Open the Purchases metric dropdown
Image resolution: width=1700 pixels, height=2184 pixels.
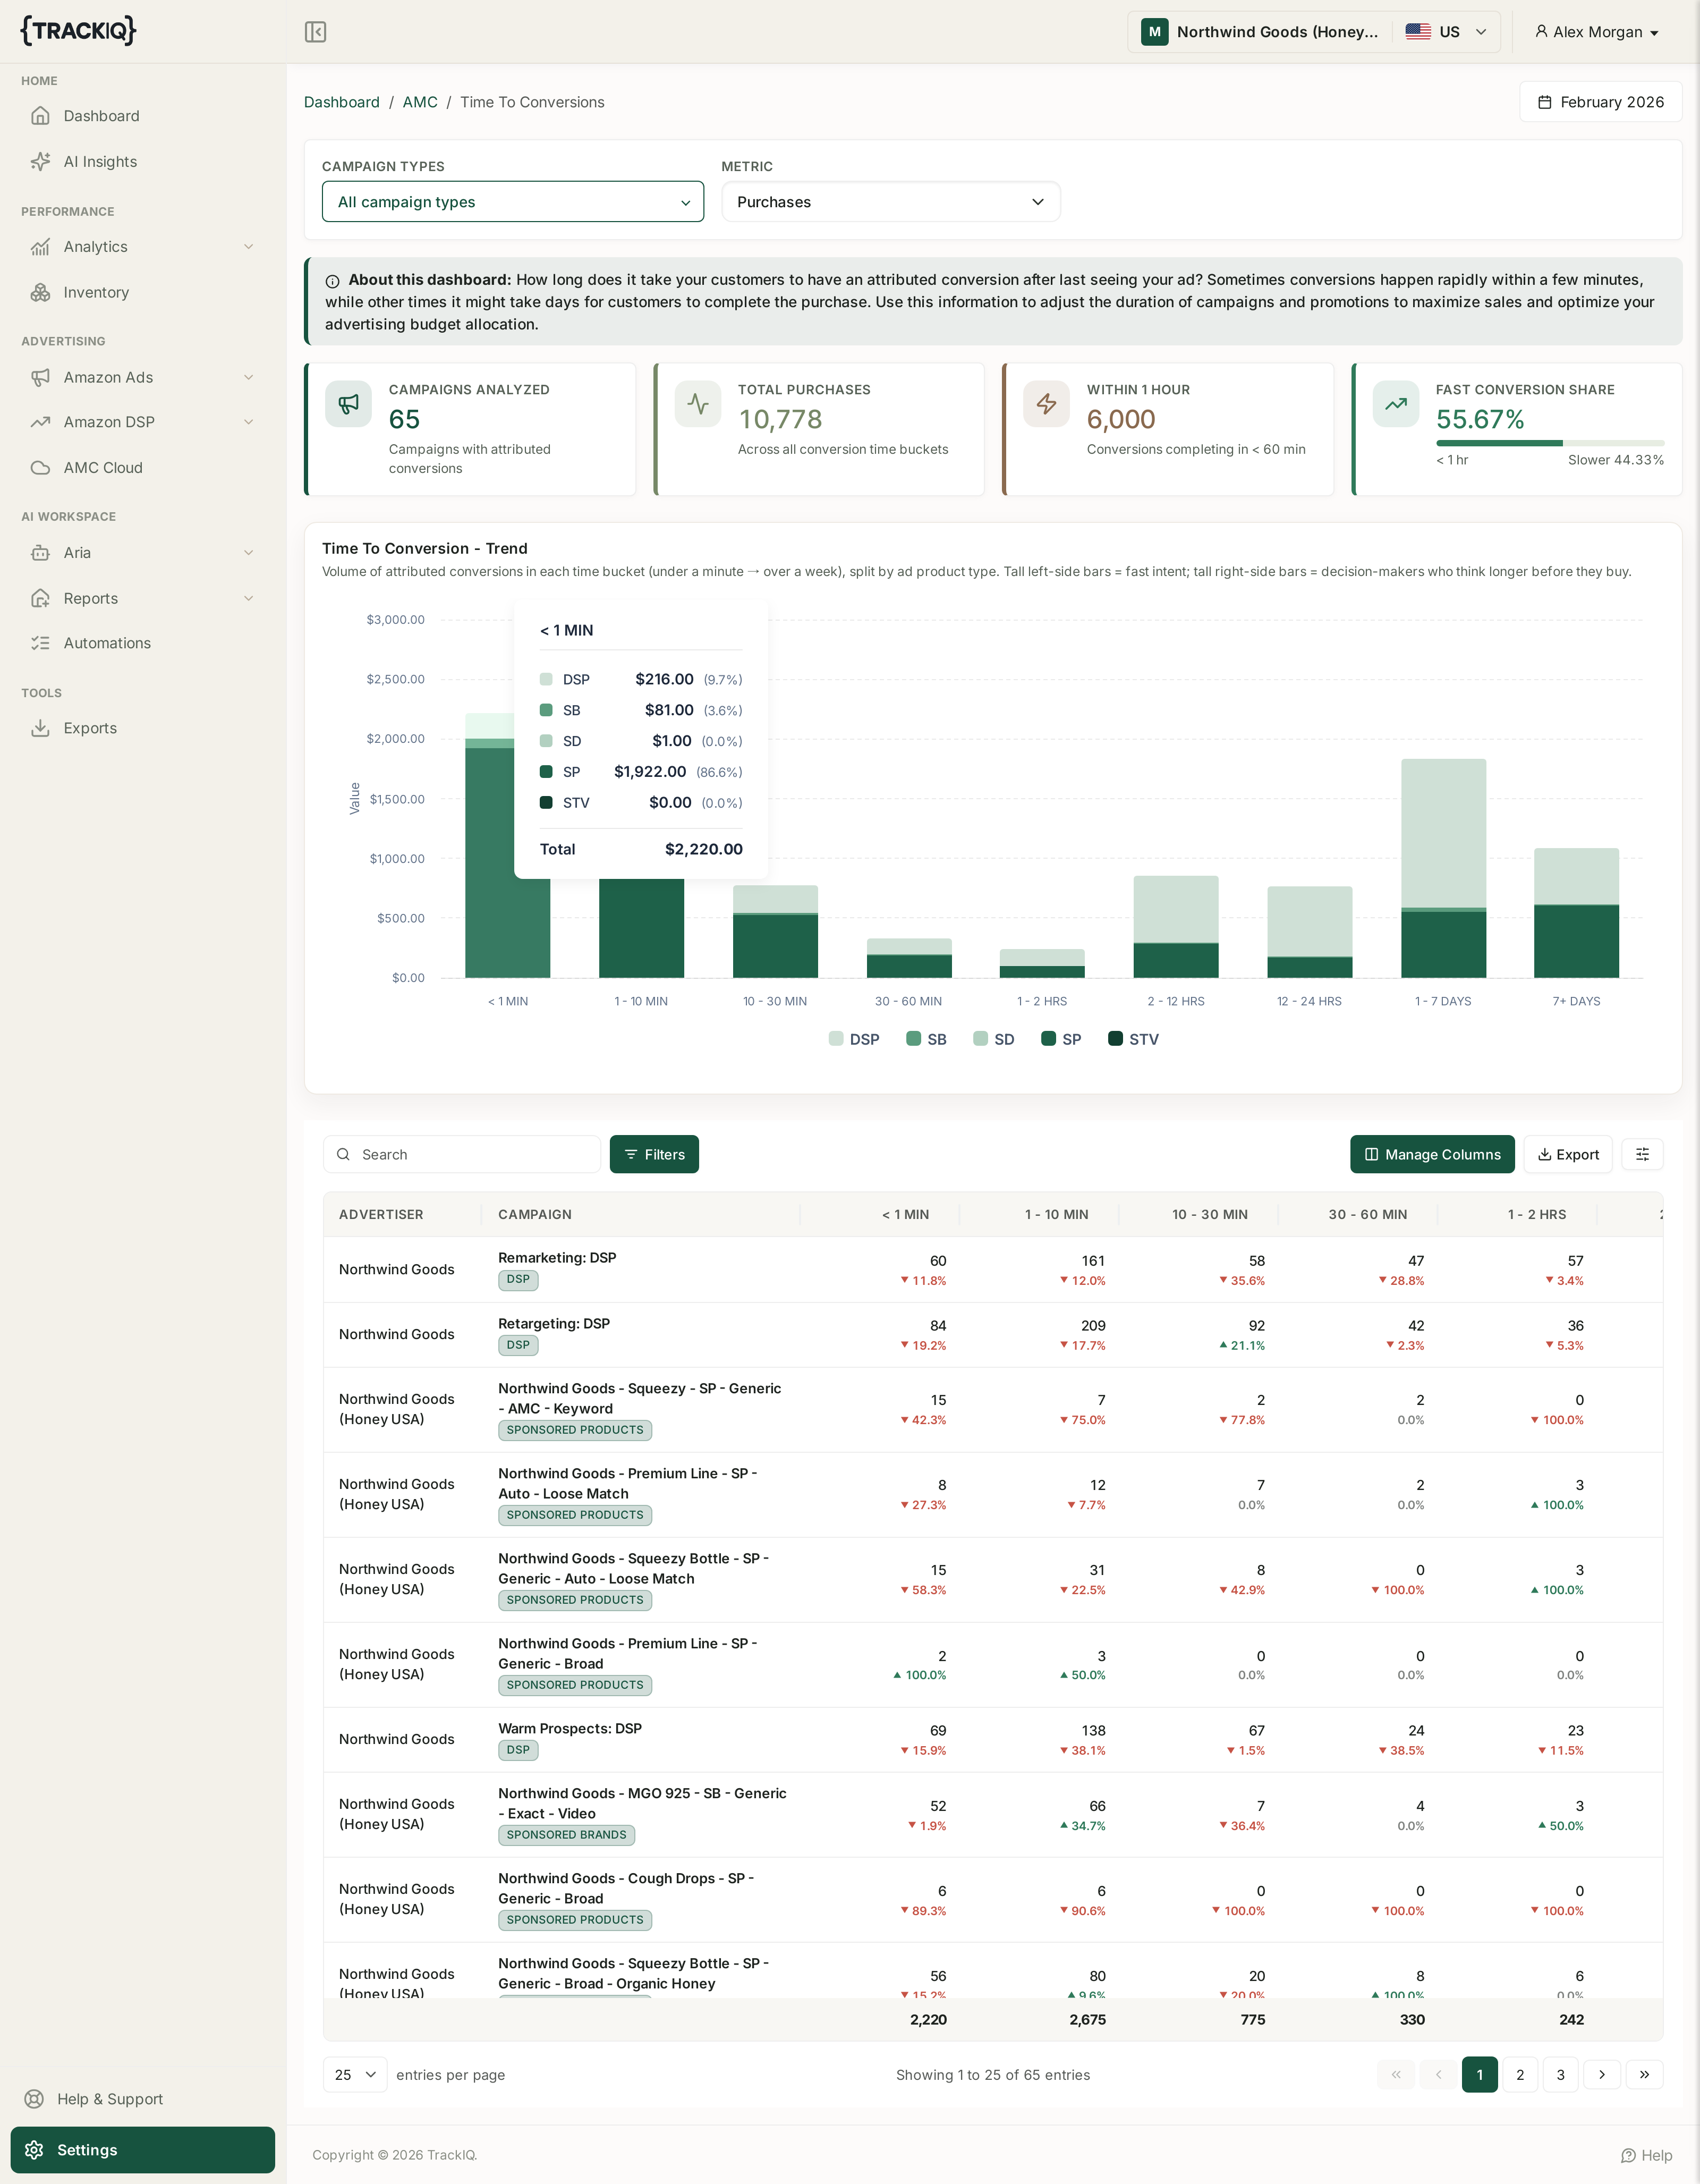pos(890,202)
